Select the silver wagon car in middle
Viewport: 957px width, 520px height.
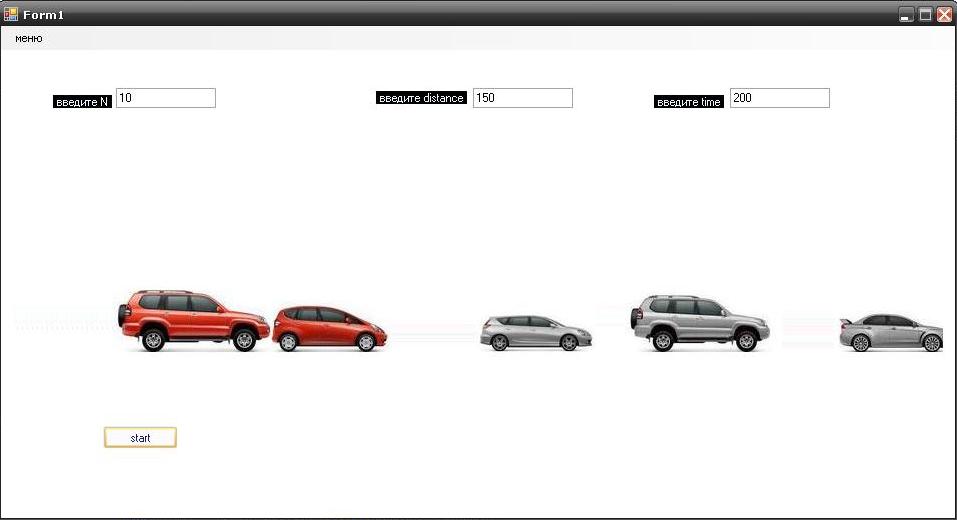(x=536, y=333)
